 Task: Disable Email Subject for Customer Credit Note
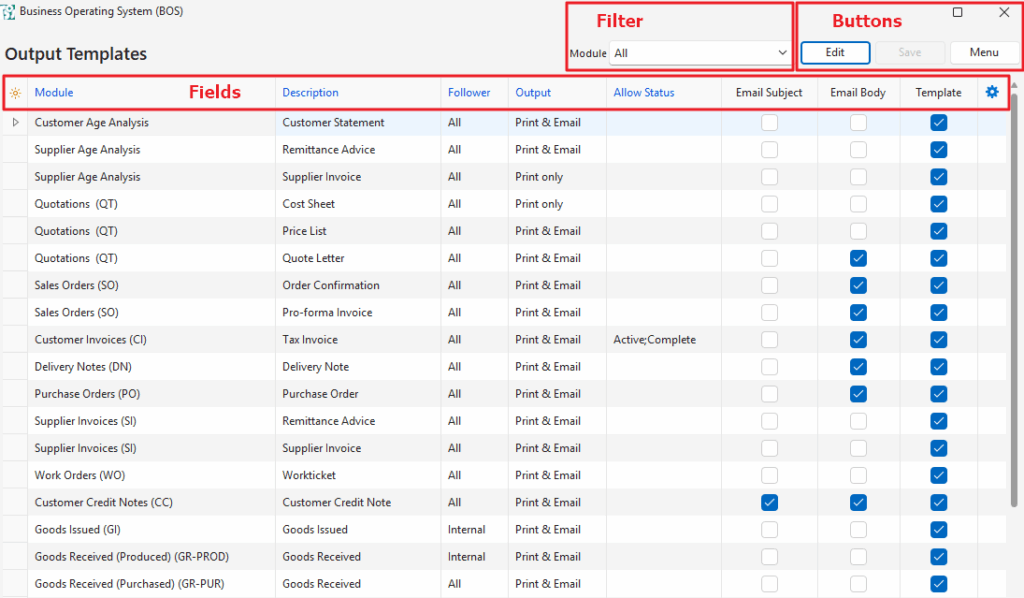pyautogui.click(x=769, y=502)
